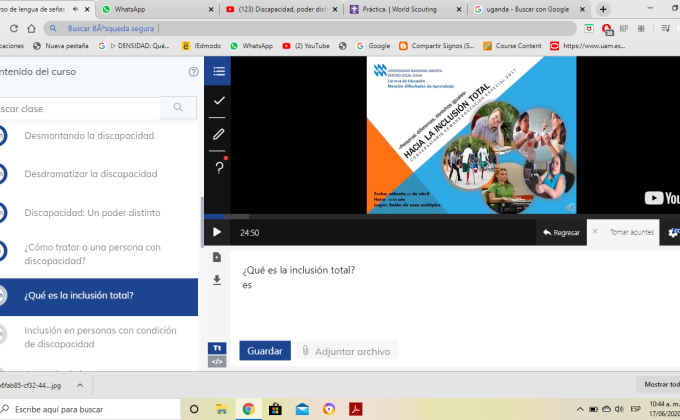Close the Tomar apuntes panel
The image size is (680, 420).
tap(595, 232)
